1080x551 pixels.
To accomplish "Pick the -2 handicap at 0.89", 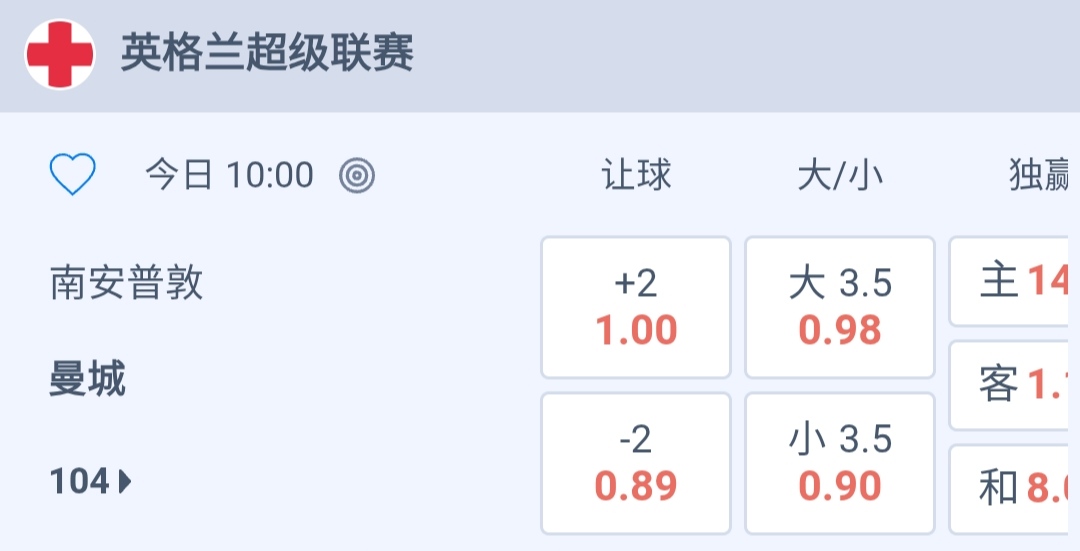I will pos(636,463).
